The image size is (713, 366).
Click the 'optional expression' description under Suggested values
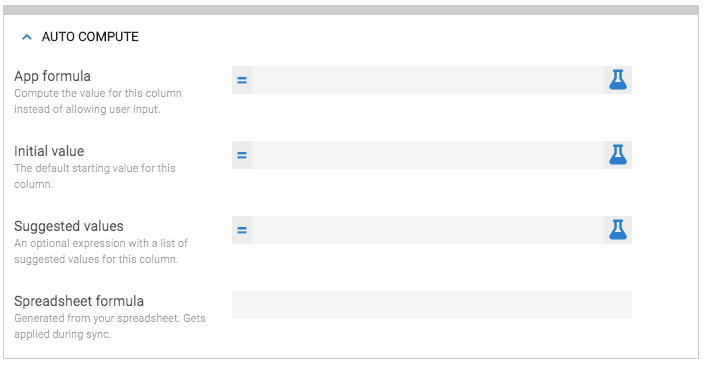pos(101,251)
